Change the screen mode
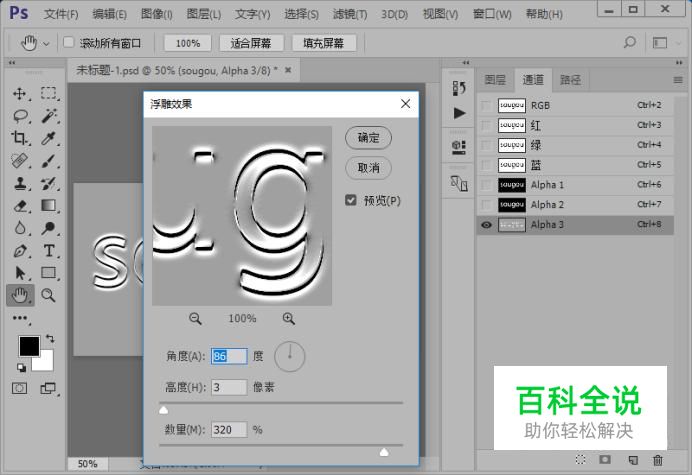Screen dimensions: 692x475 coord(48,388)
